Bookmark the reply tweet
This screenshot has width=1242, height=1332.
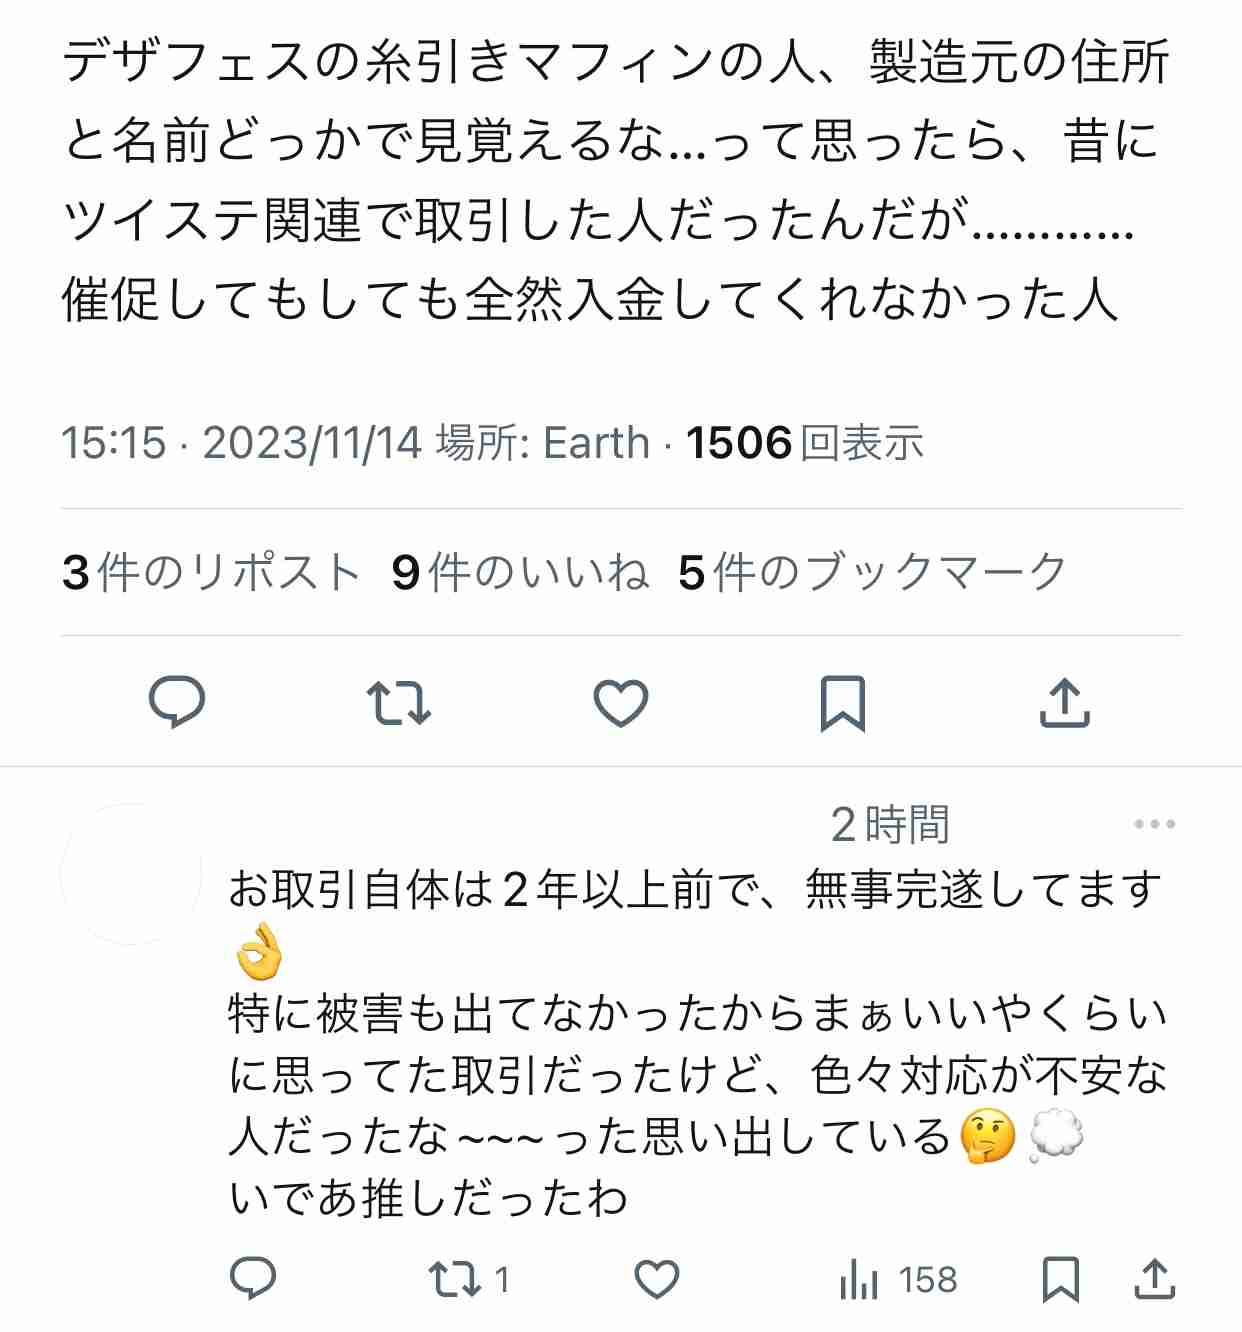tap(1060, 1279)
